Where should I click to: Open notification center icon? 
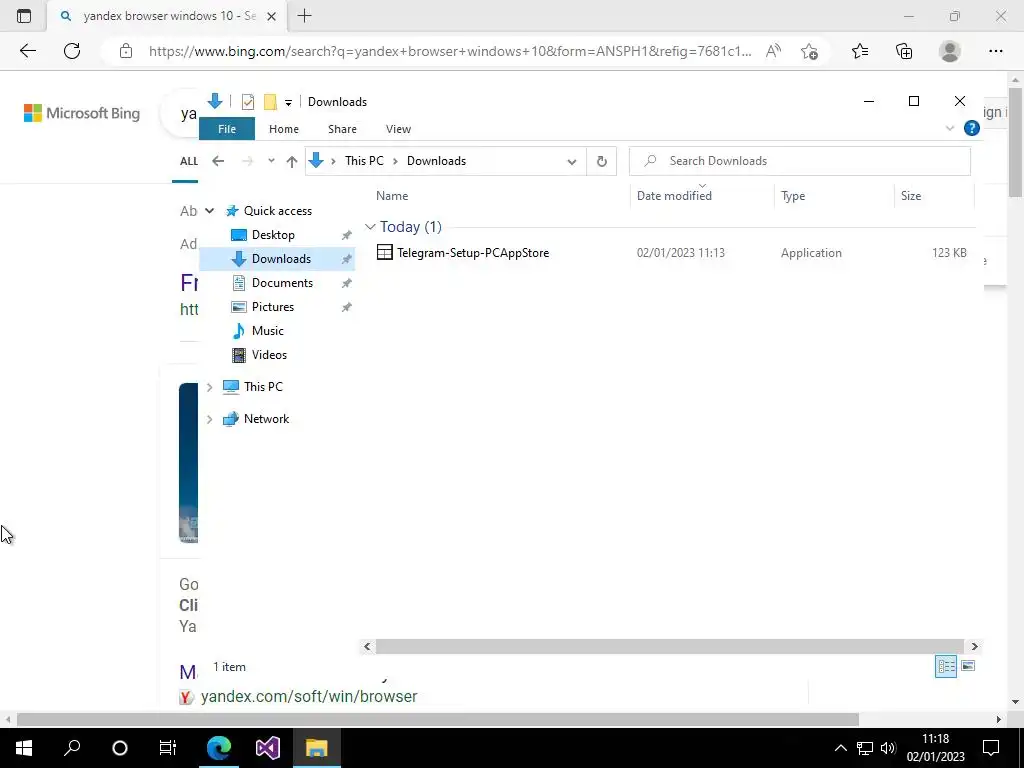pos(991,748)
